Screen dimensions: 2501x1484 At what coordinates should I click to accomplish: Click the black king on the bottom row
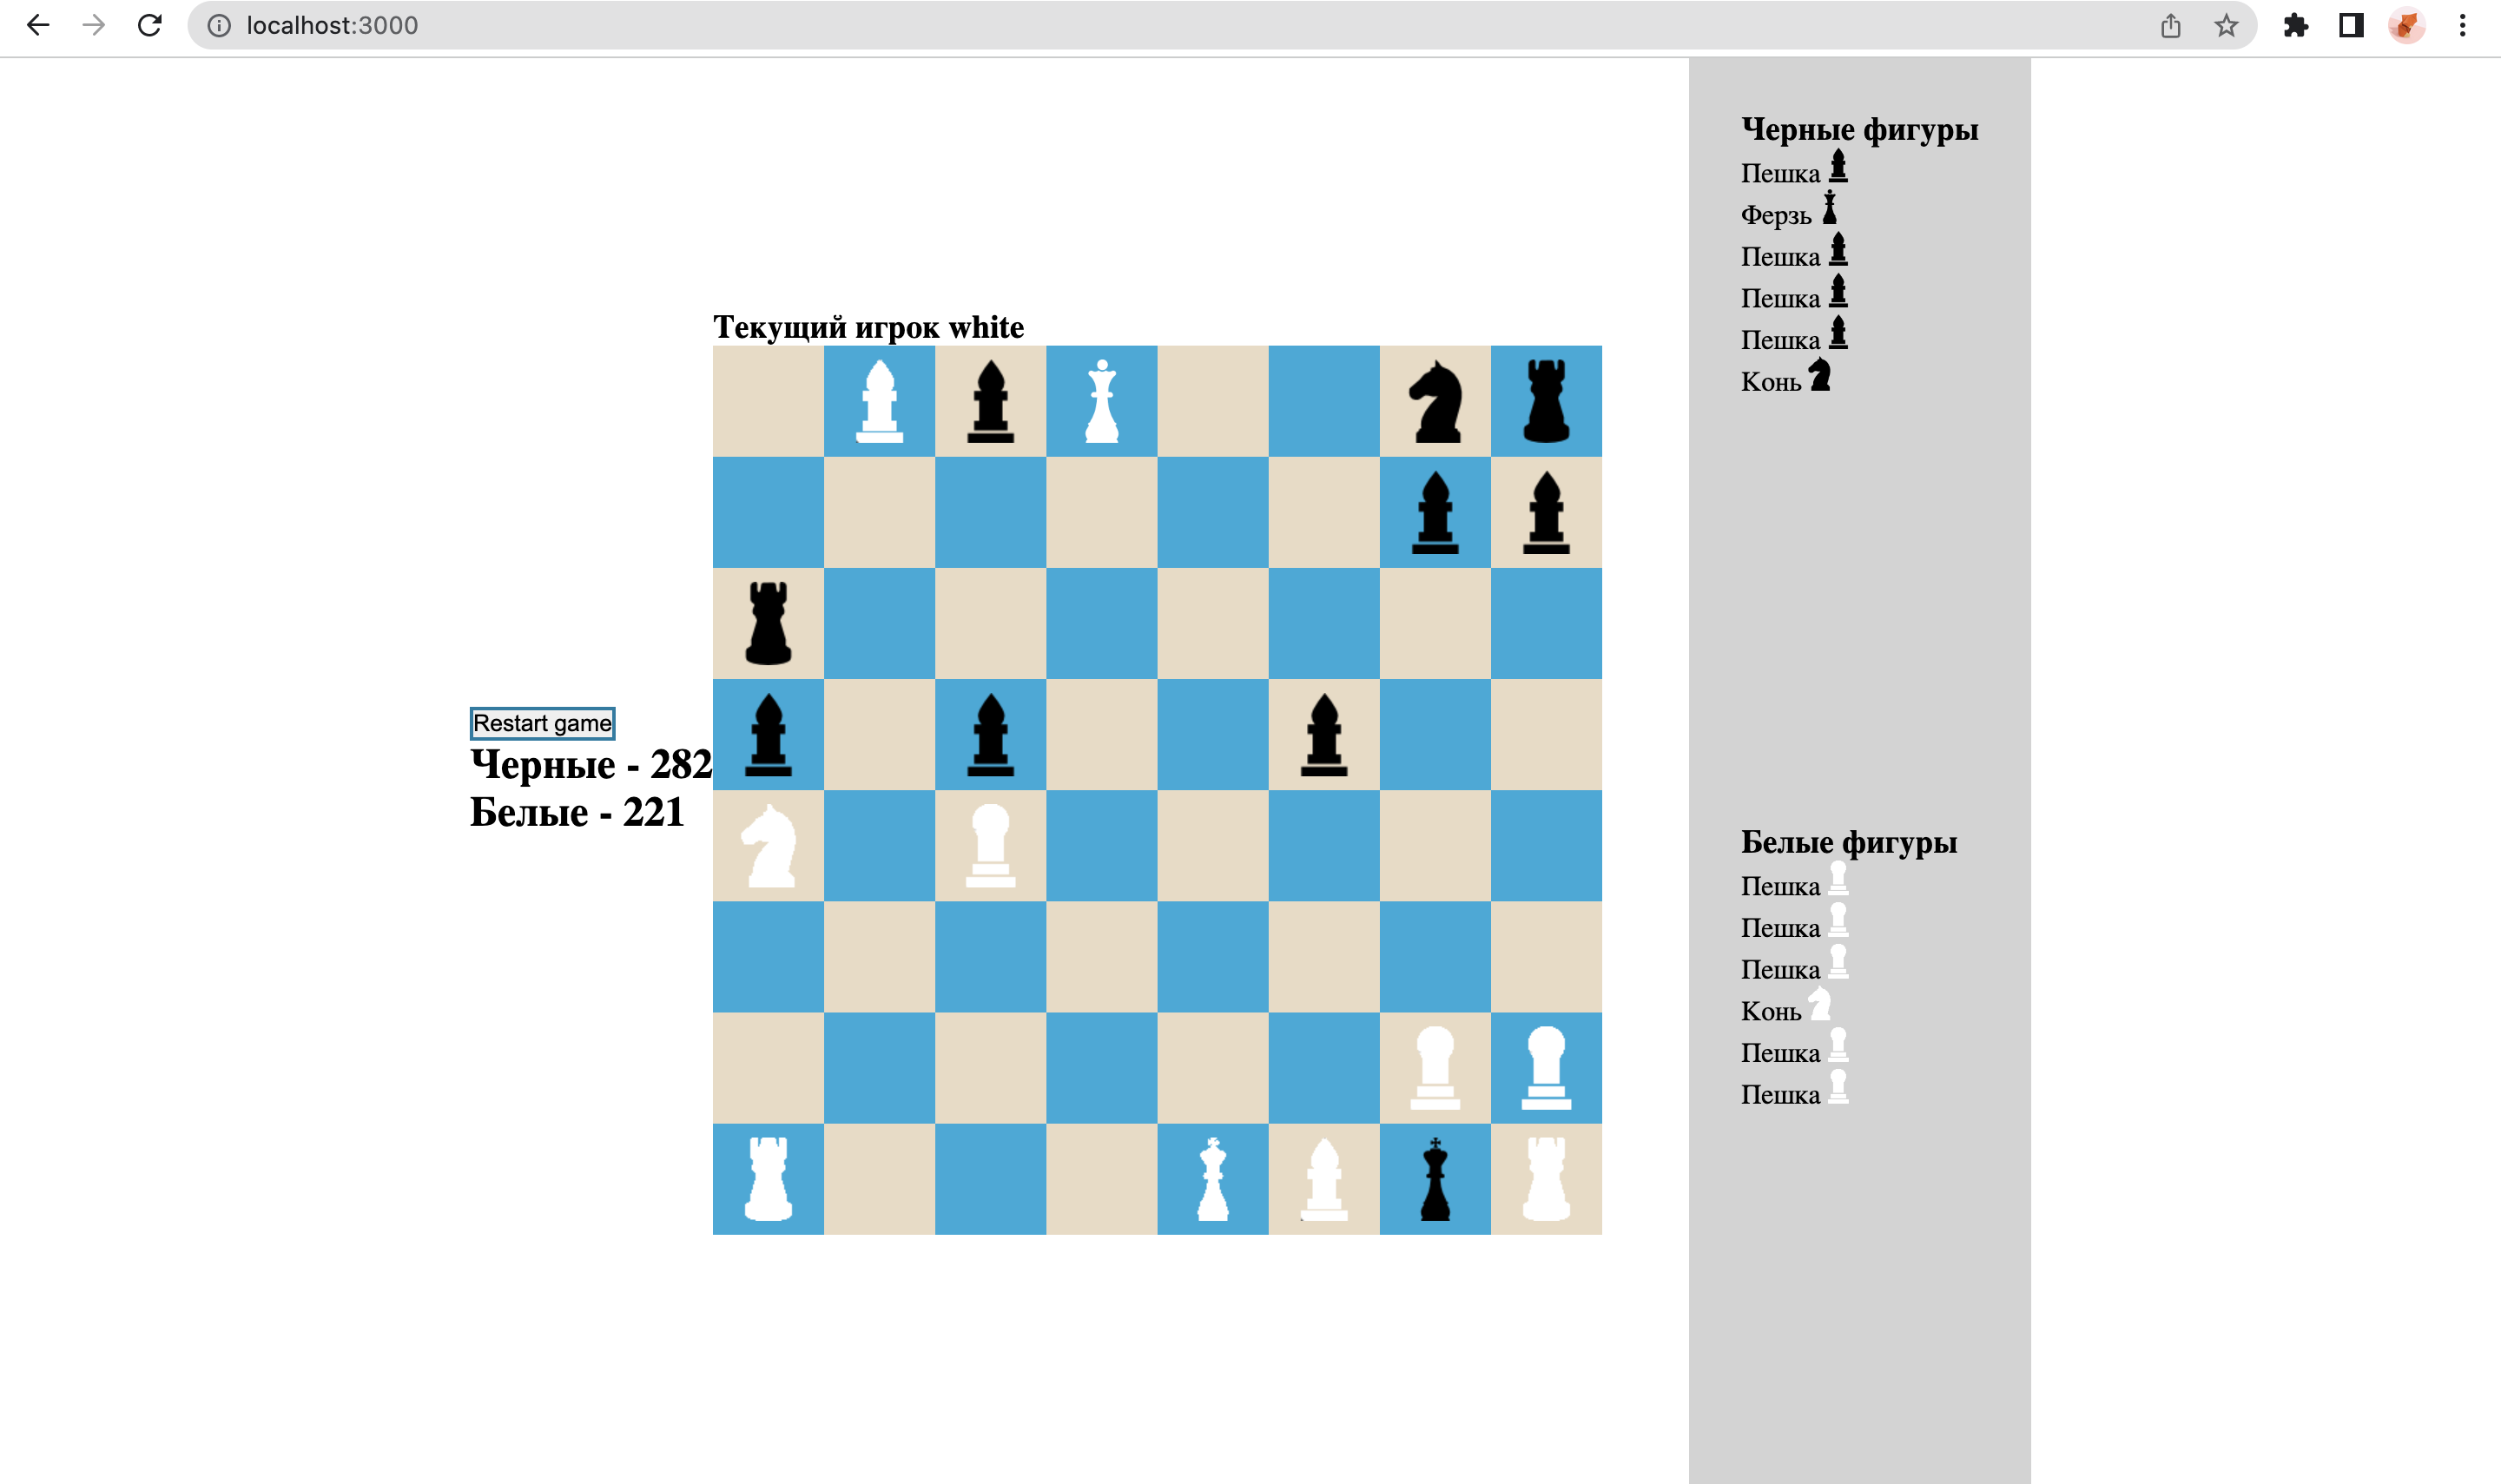1435,1180
